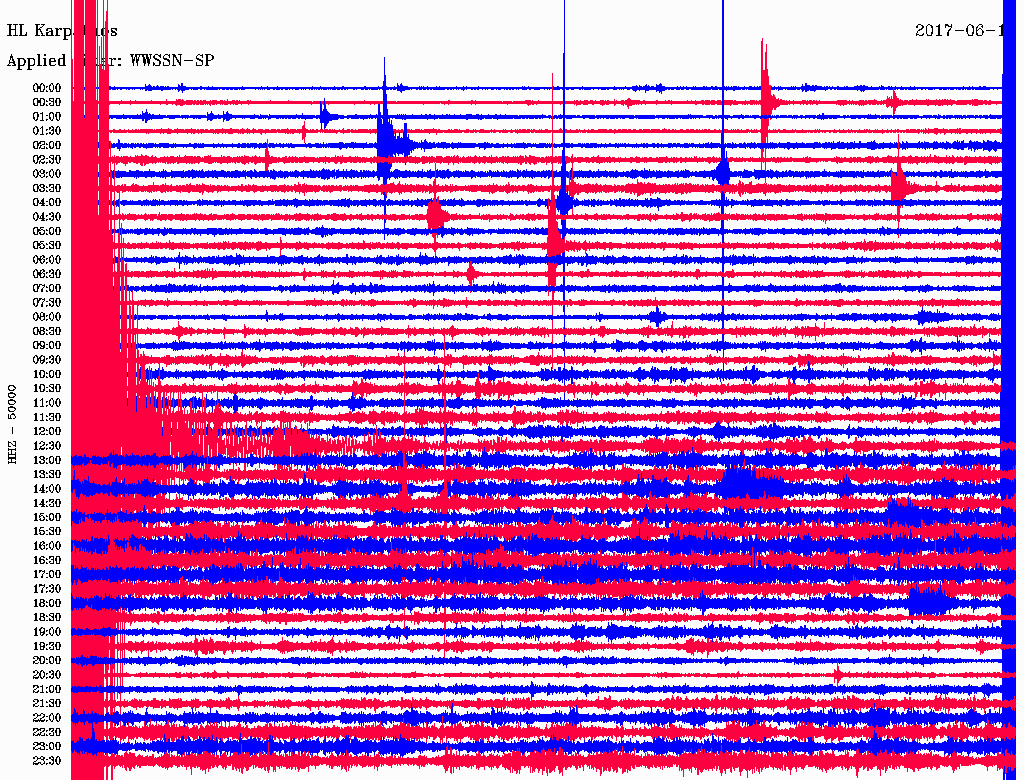Click the 2017-06 date label
The width and height of the screenshot is (1024, 780).
(959, 30)
